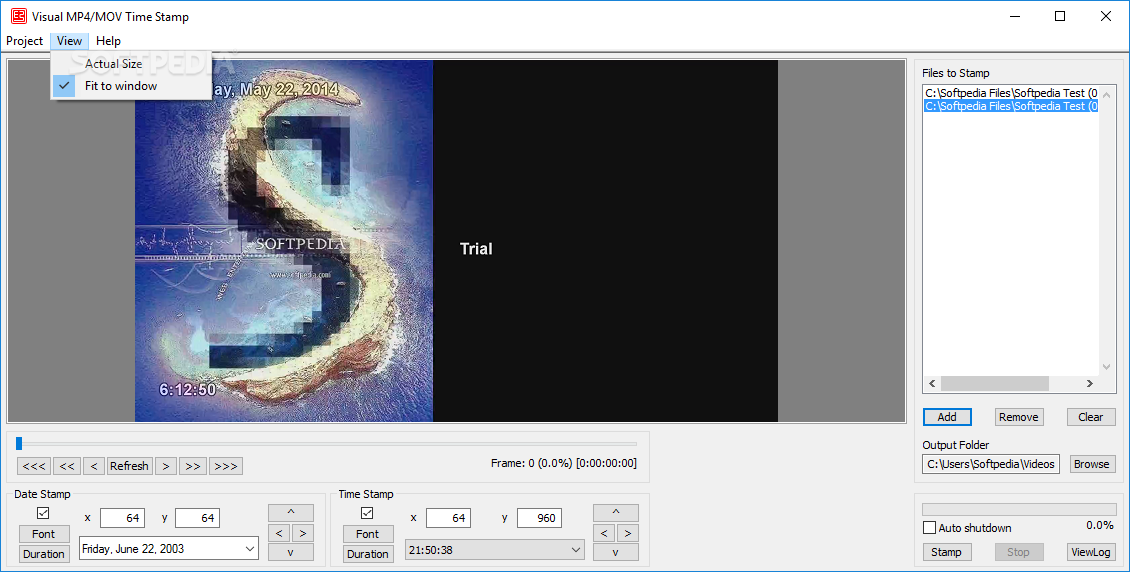This screenshot has width=1130, height=572.
Task: Close the Time Stamp window
Action: pos(1105,16)
